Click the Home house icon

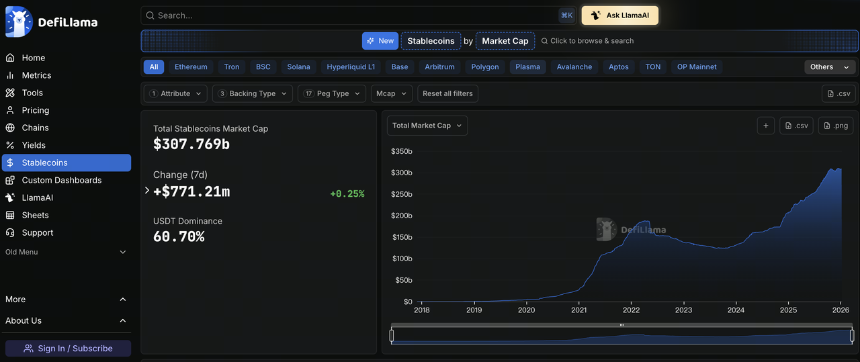pos(10,58)
